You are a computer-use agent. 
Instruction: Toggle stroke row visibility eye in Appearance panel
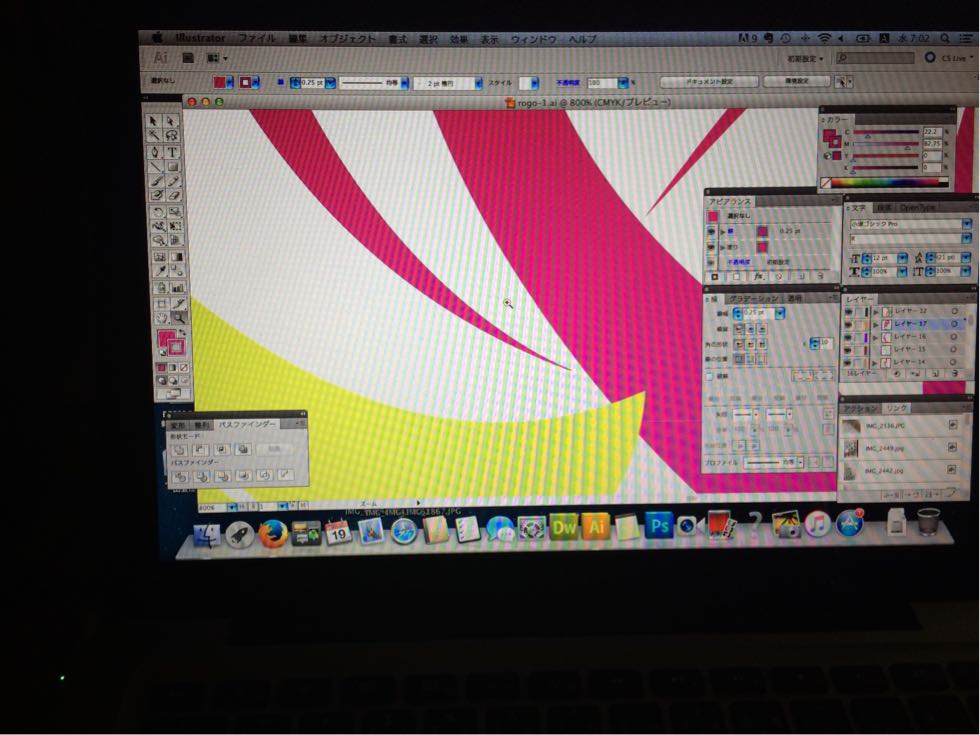point(712,231)
